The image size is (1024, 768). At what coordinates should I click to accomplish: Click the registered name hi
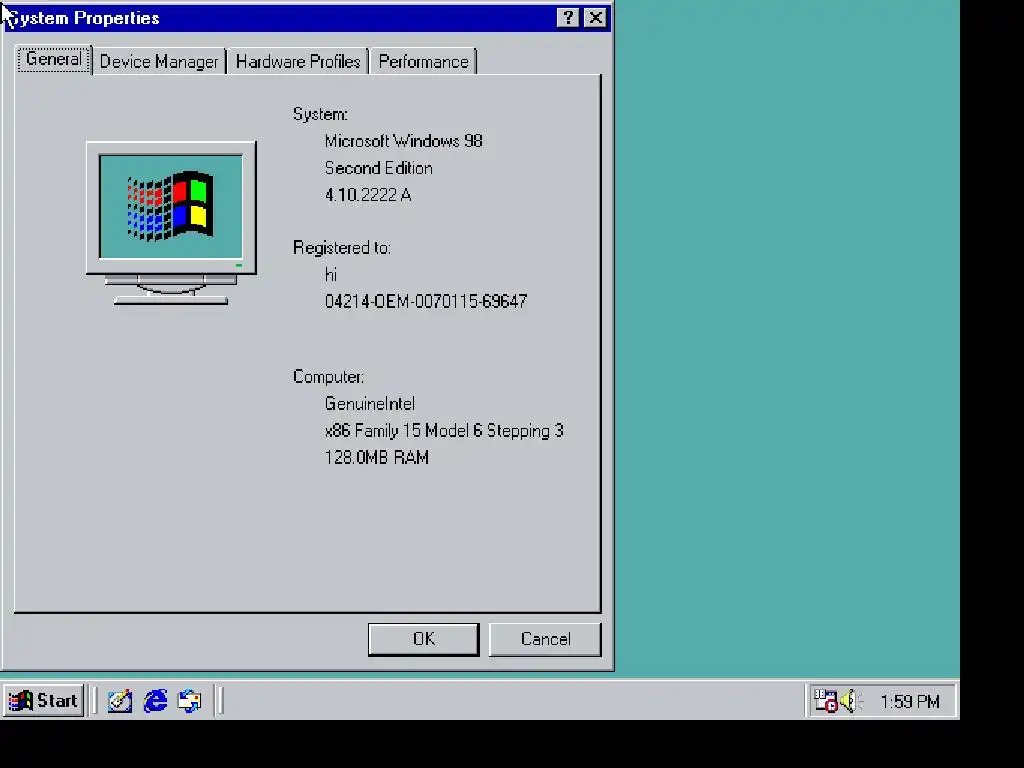tap(330, 275)
